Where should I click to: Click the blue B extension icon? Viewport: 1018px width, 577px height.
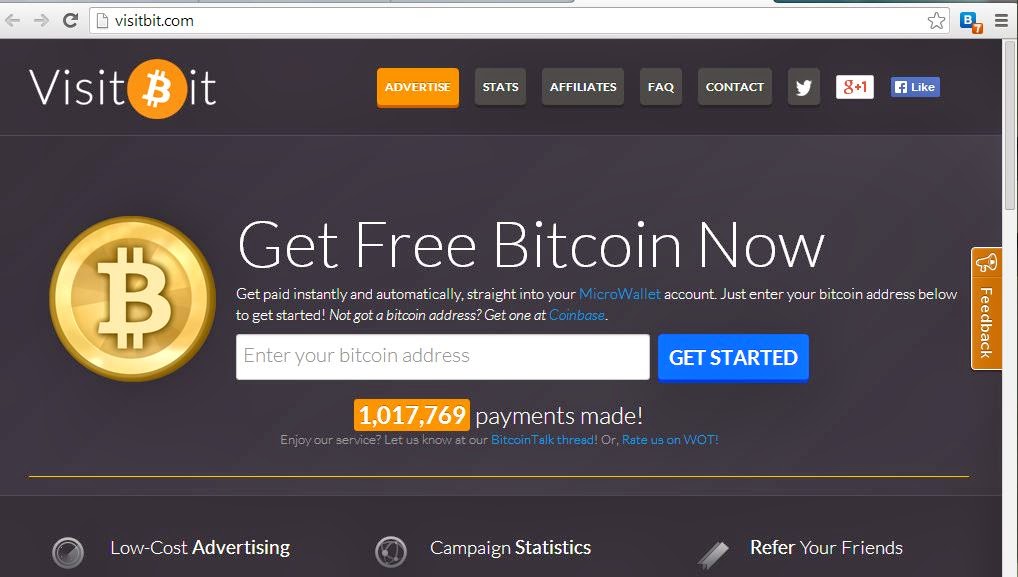971,22
